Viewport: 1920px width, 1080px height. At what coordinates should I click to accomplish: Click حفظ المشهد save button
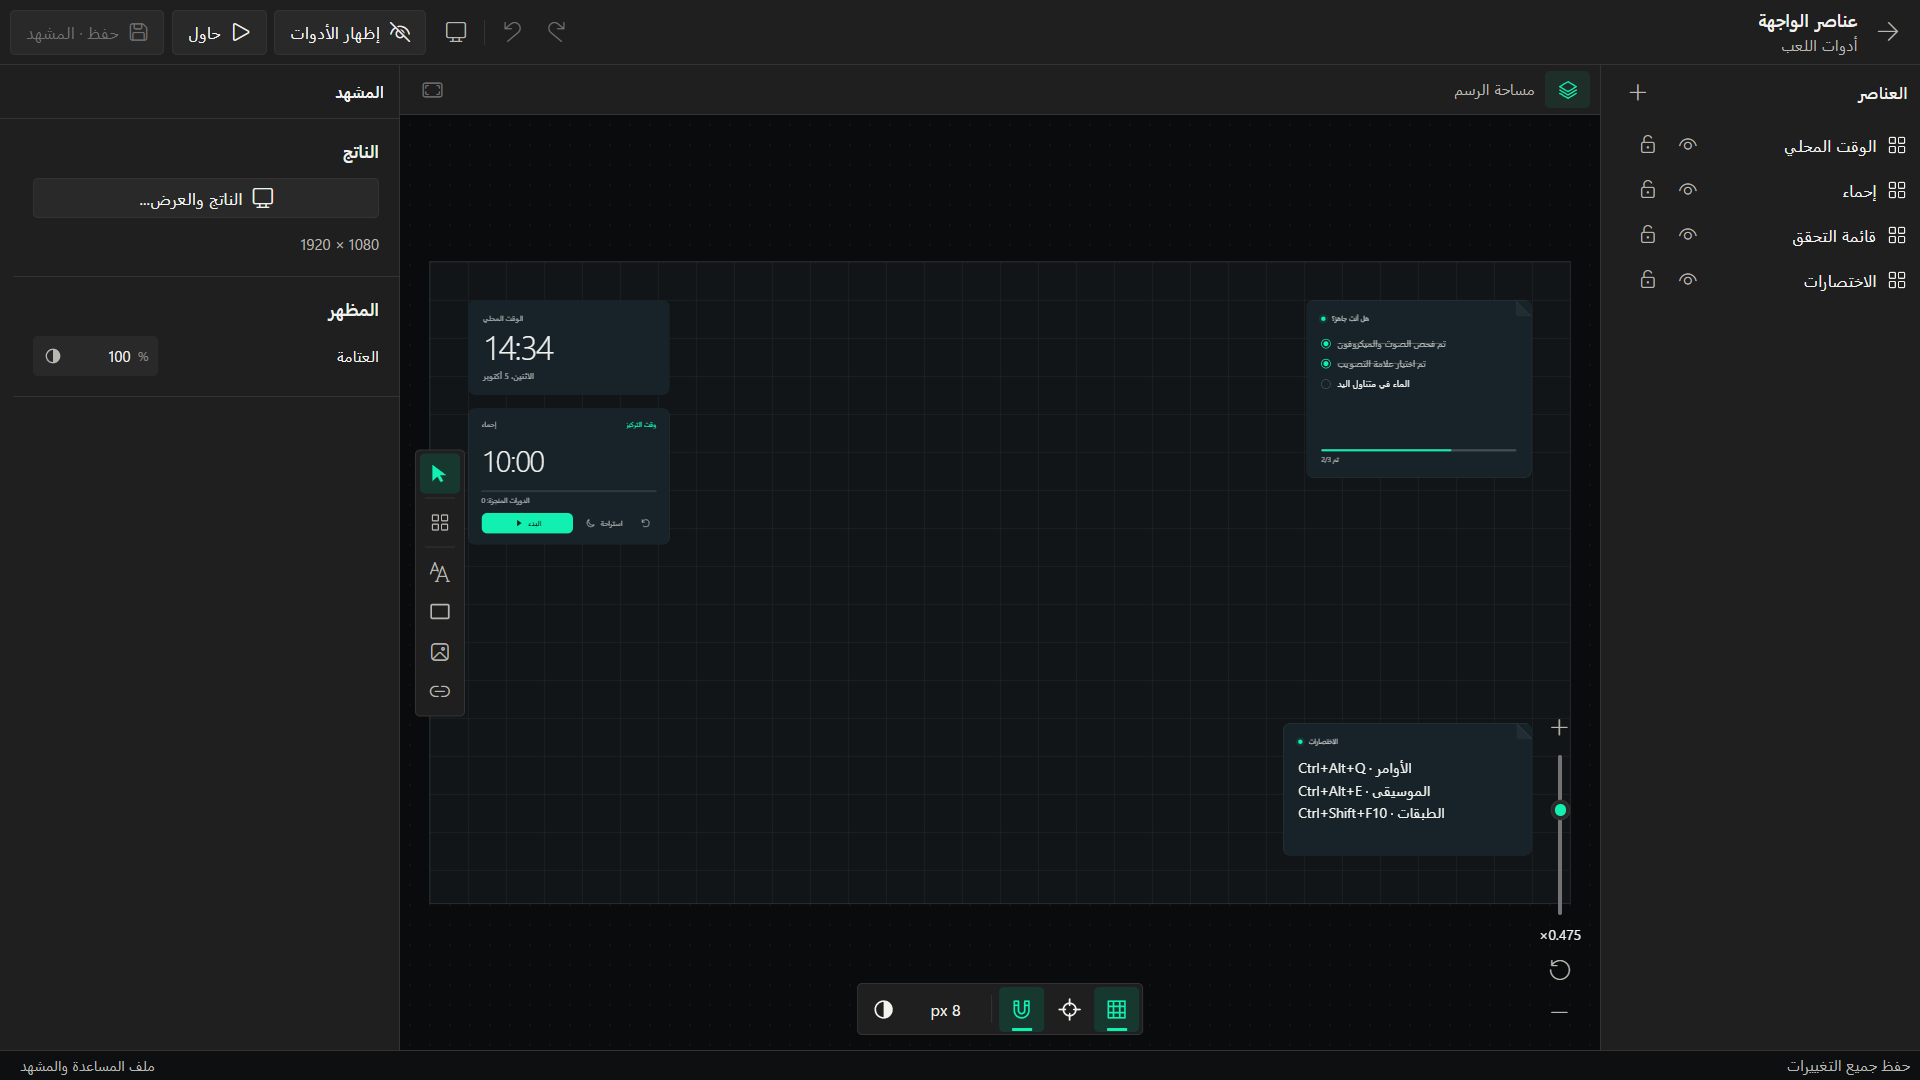pyautogui.click(x=87, y=33)
